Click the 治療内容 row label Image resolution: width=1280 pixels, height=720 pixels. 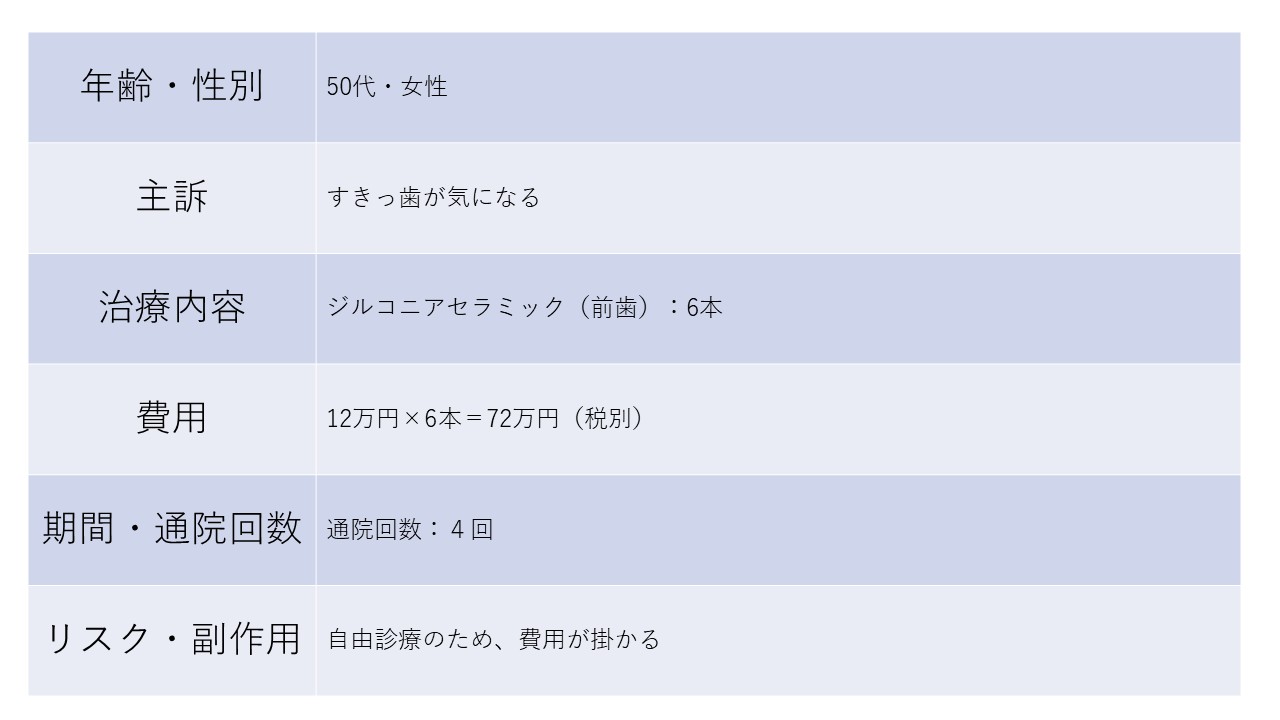(172, 307)
